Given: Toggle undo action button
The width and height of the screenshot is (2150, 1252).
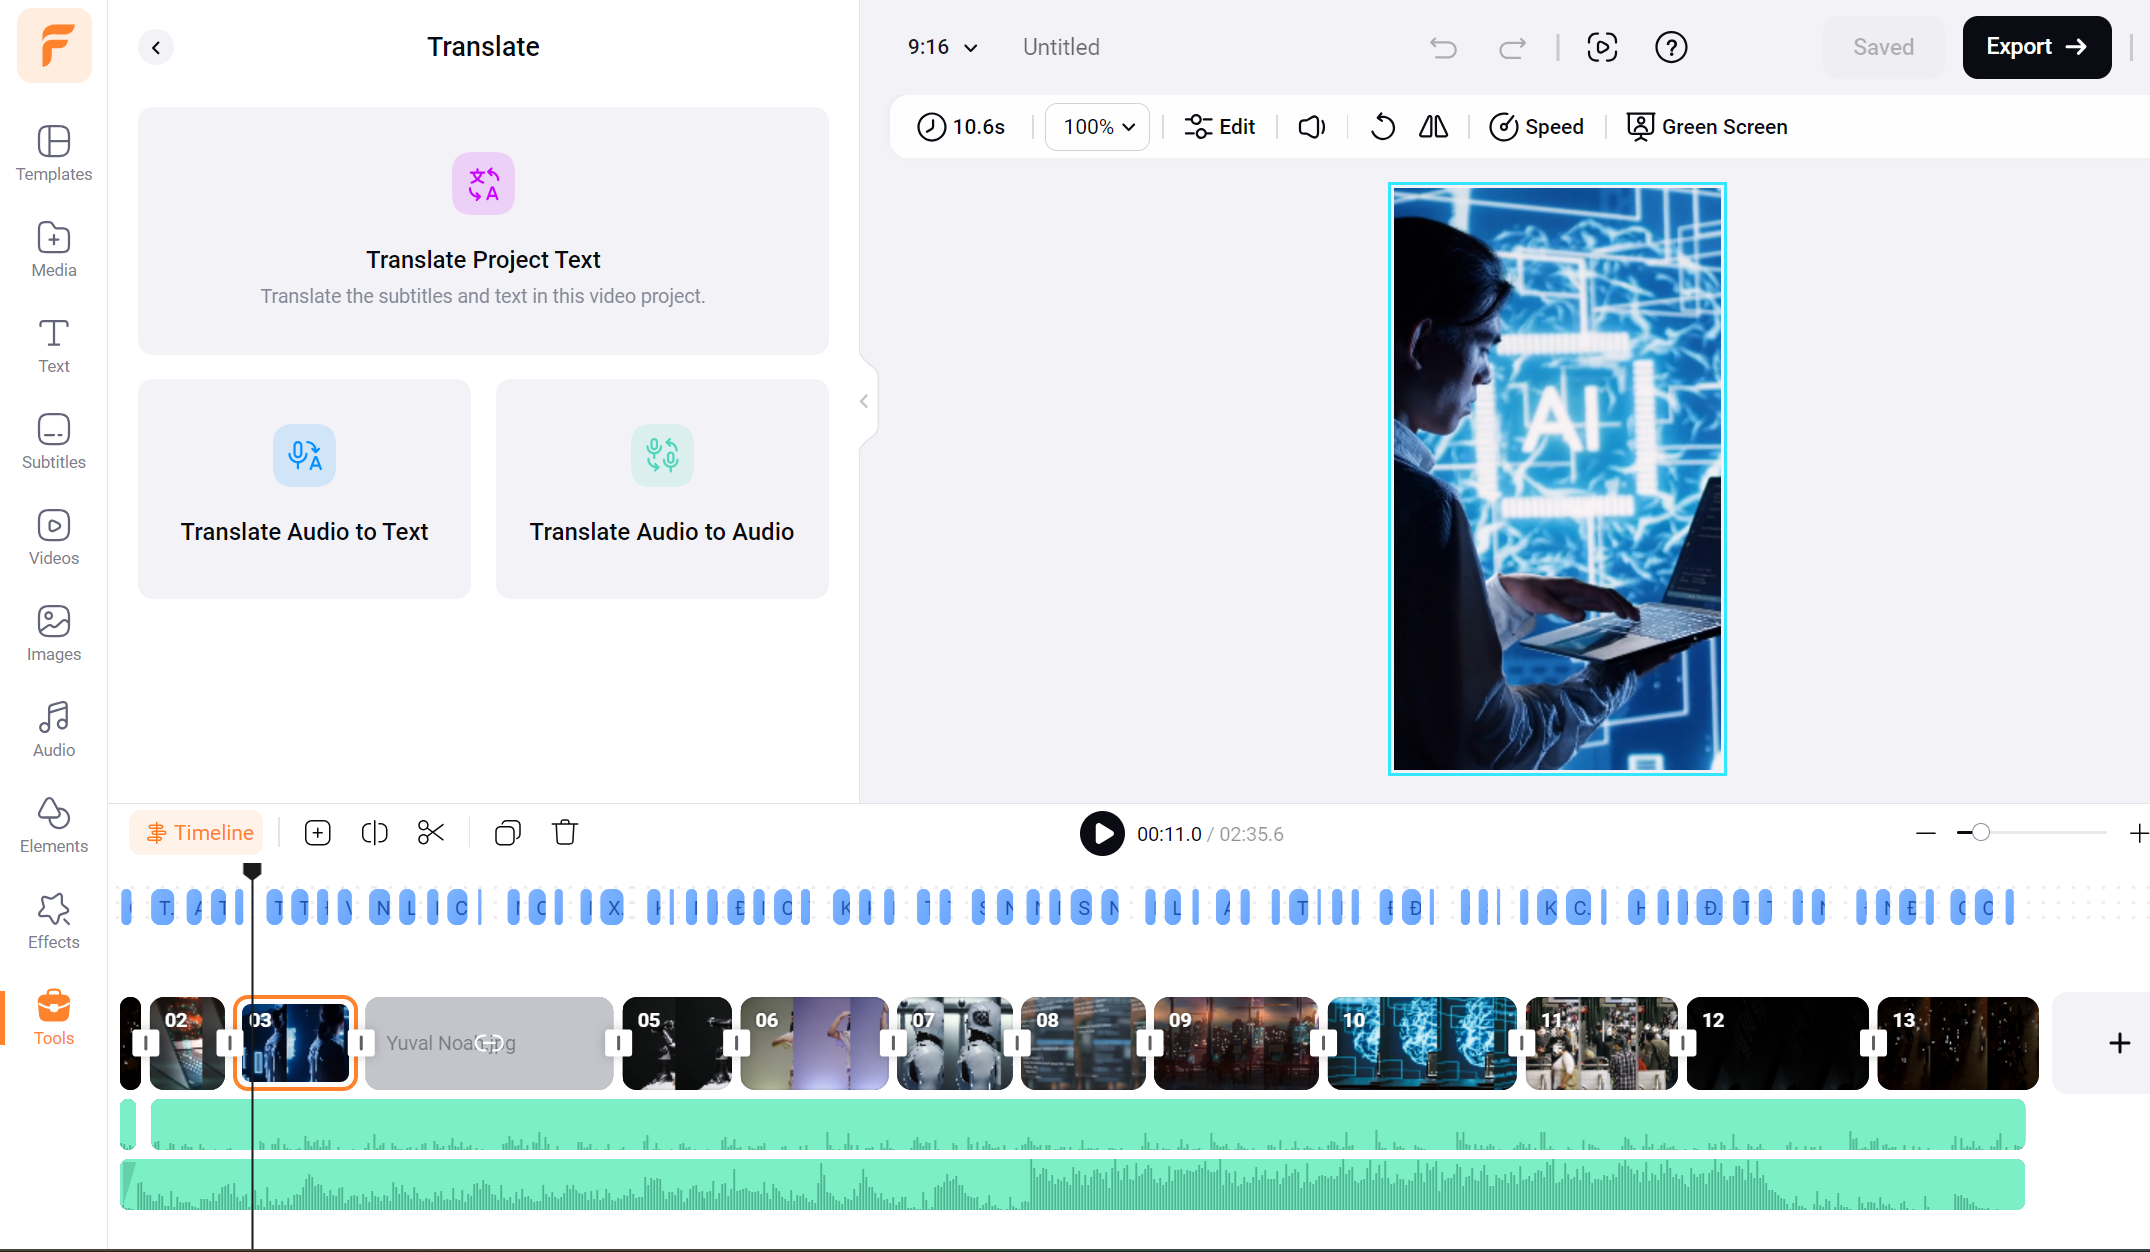Looking at the screenshot, I should [x=1441, y=46].
